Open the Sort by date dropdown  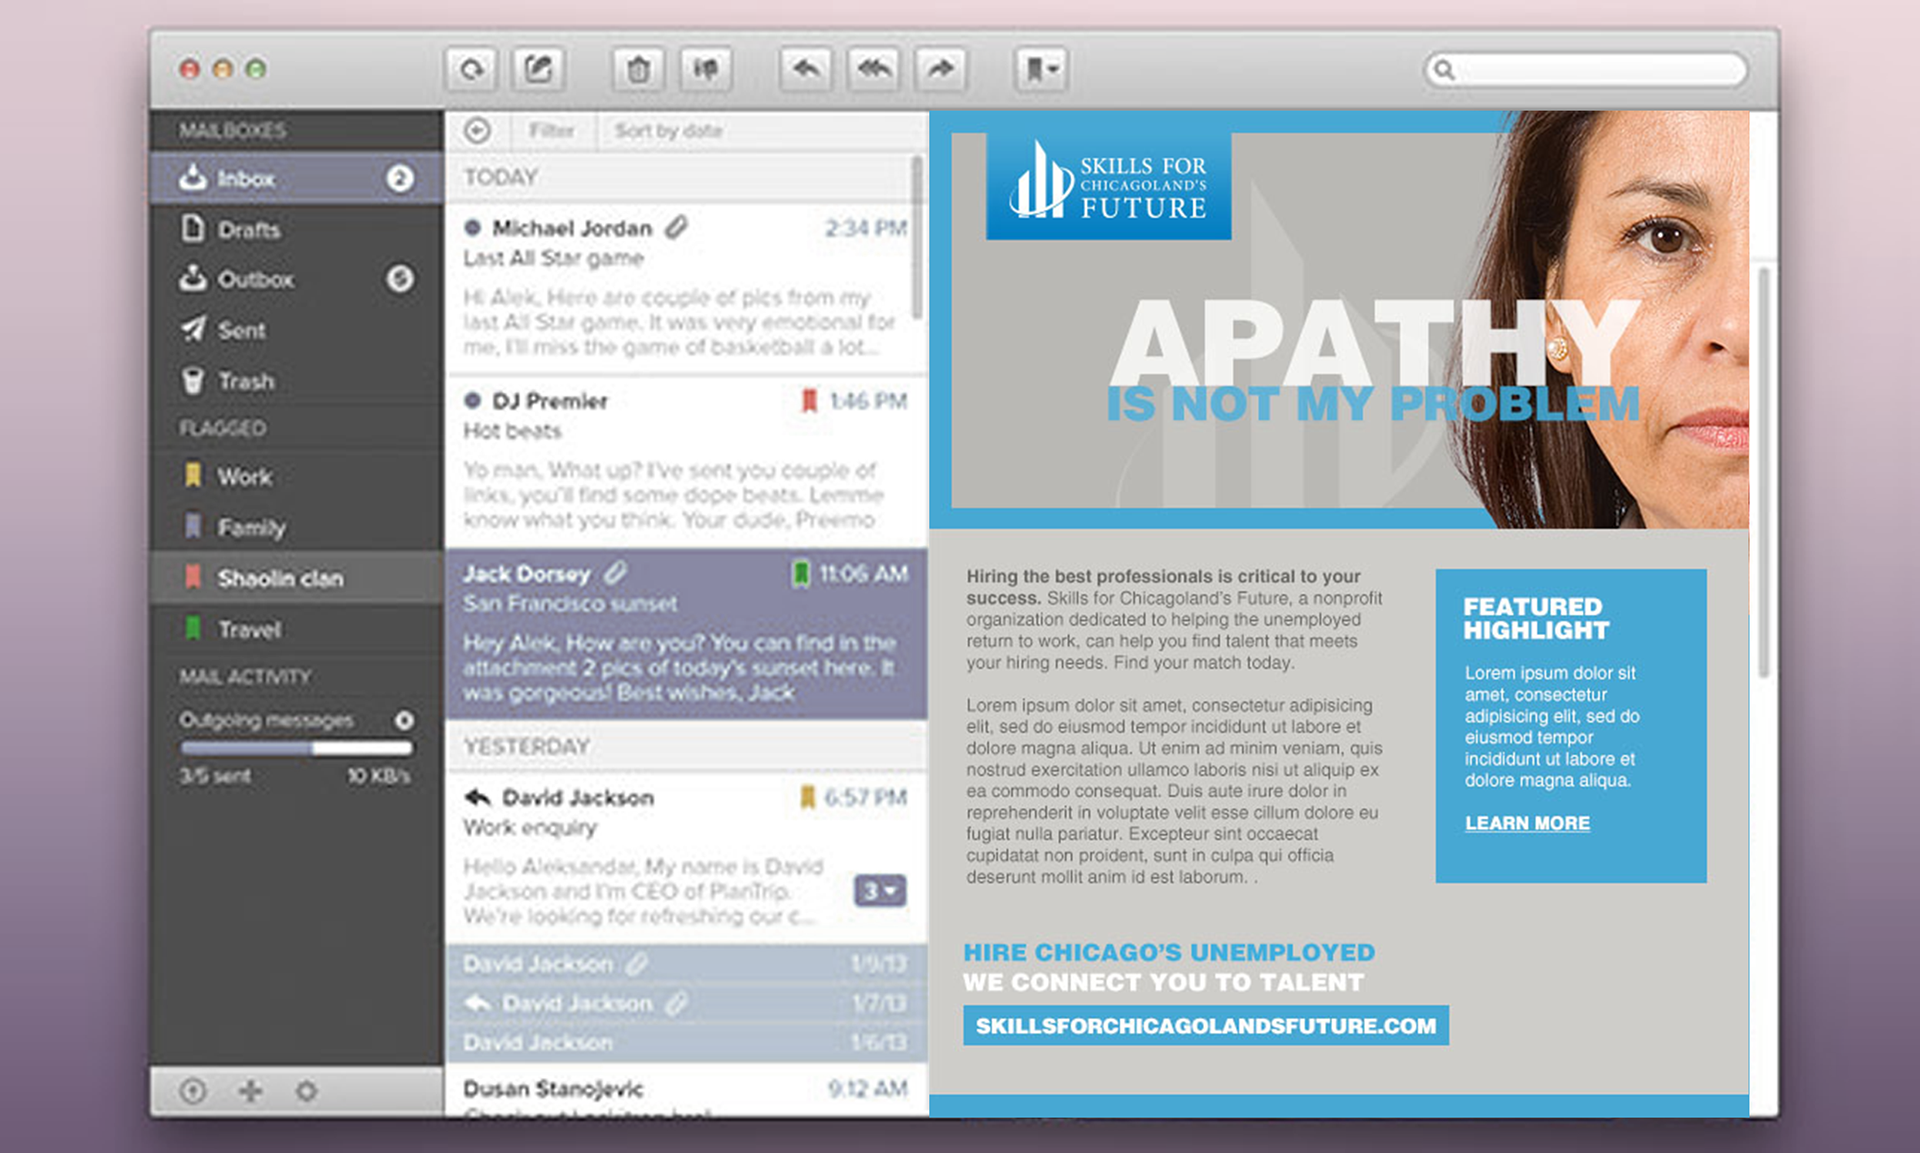click(x=668, y=131)
